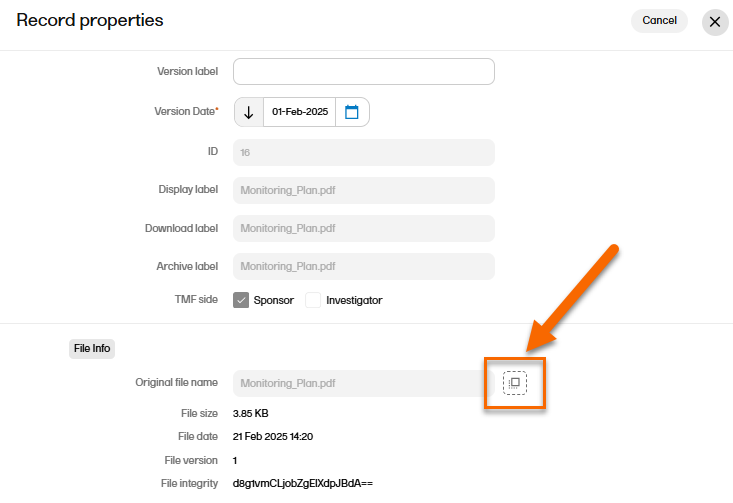Enable the Investigator checkbox
This screenshot has width=733, height=503.
click(x=313, y=300)
